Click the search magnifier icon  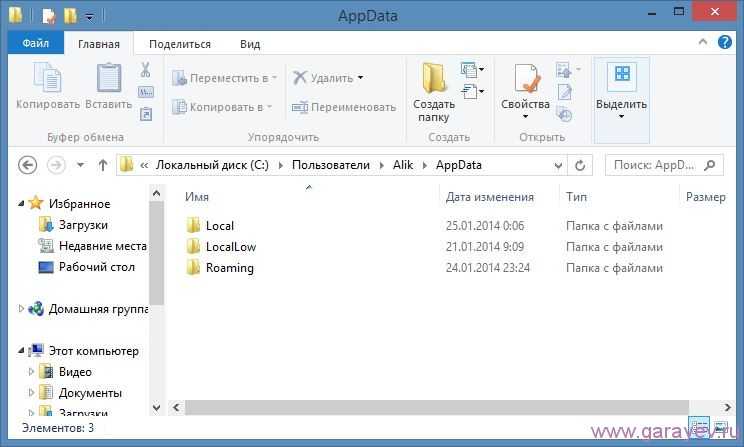pyautogui.click(x=710, y=165)
